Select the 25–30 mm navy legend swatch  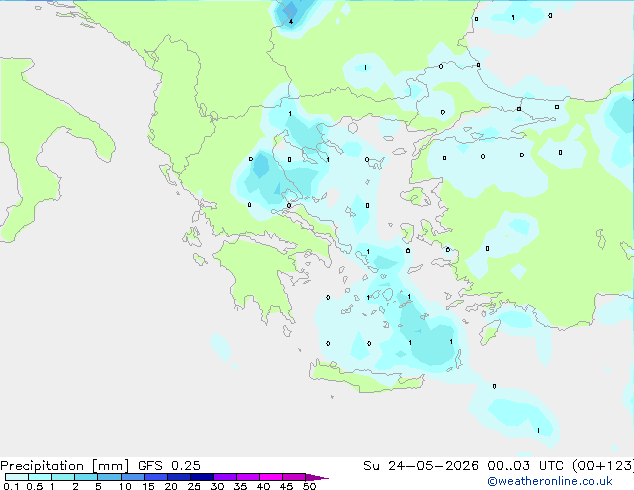[201, 477]
